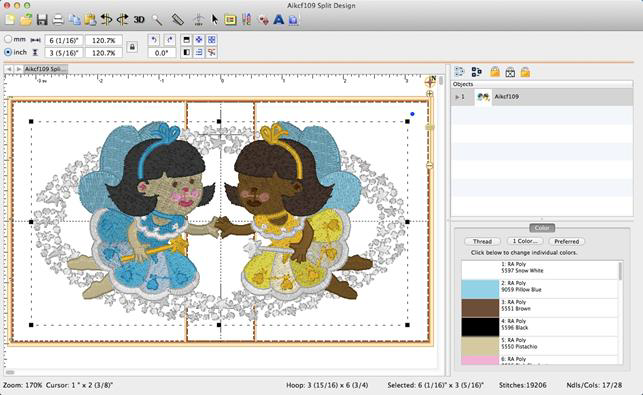The width and height of the screenshot is (643, 395).
Task: Collapse the Color panel header
Action: click(x=542, y=228)
